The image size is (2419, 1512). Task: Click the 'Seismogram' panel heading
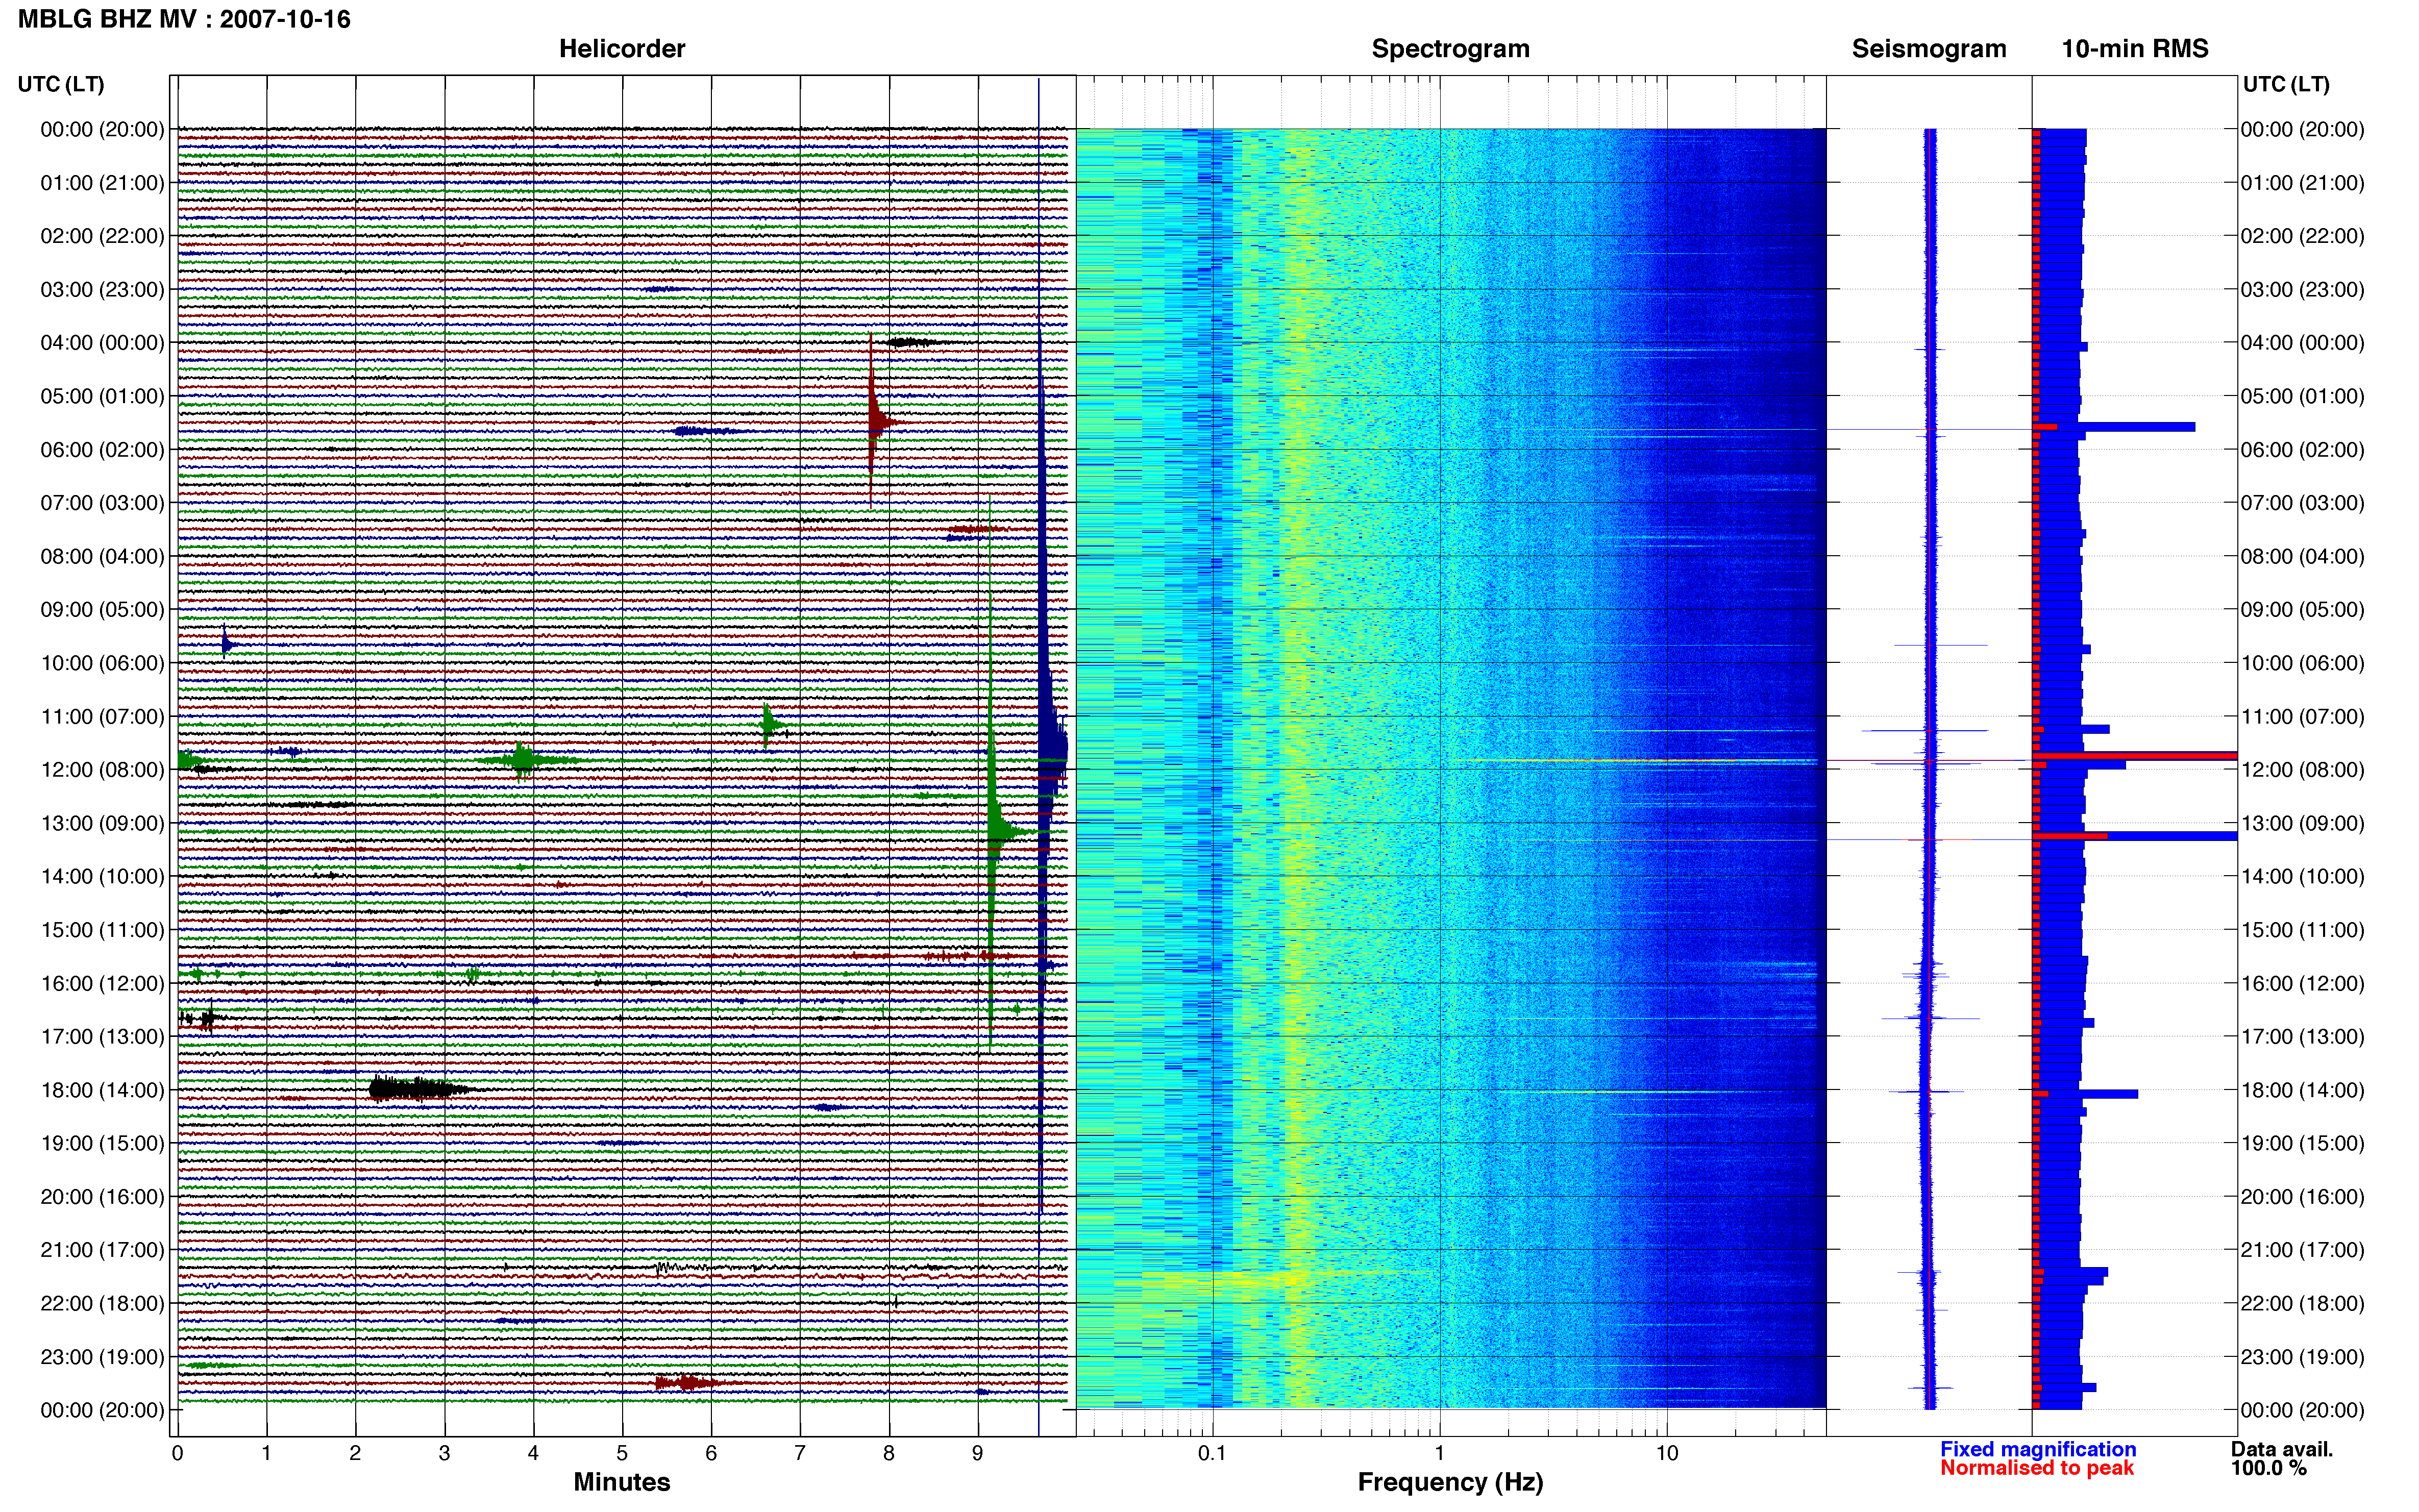(x=1929, y=49)
